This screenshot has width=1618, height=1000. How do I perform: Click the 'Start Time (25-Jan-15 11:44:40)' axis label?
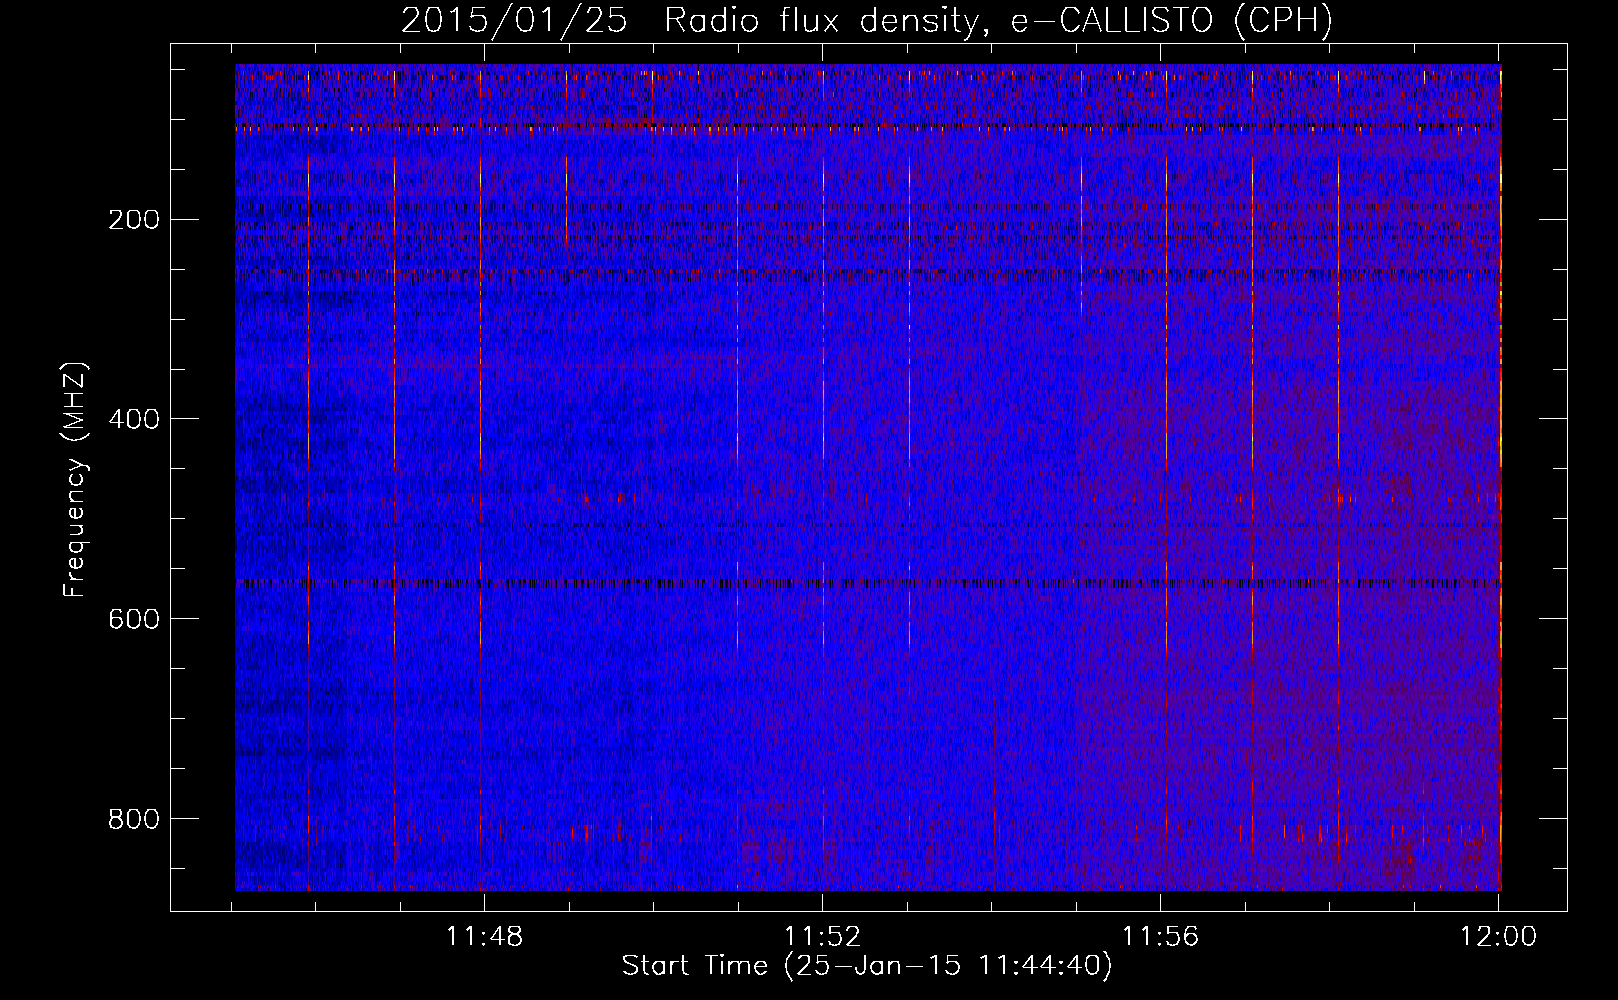click(x=867, y=966)
